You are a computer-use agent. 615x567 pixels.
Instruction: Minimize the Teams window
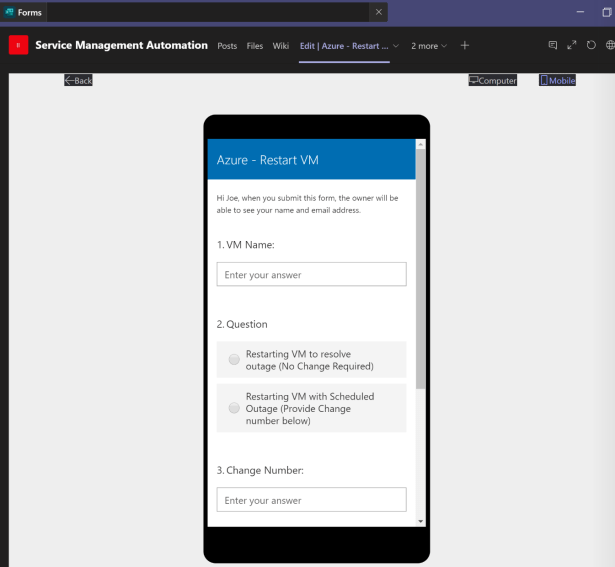click(580, 12)
